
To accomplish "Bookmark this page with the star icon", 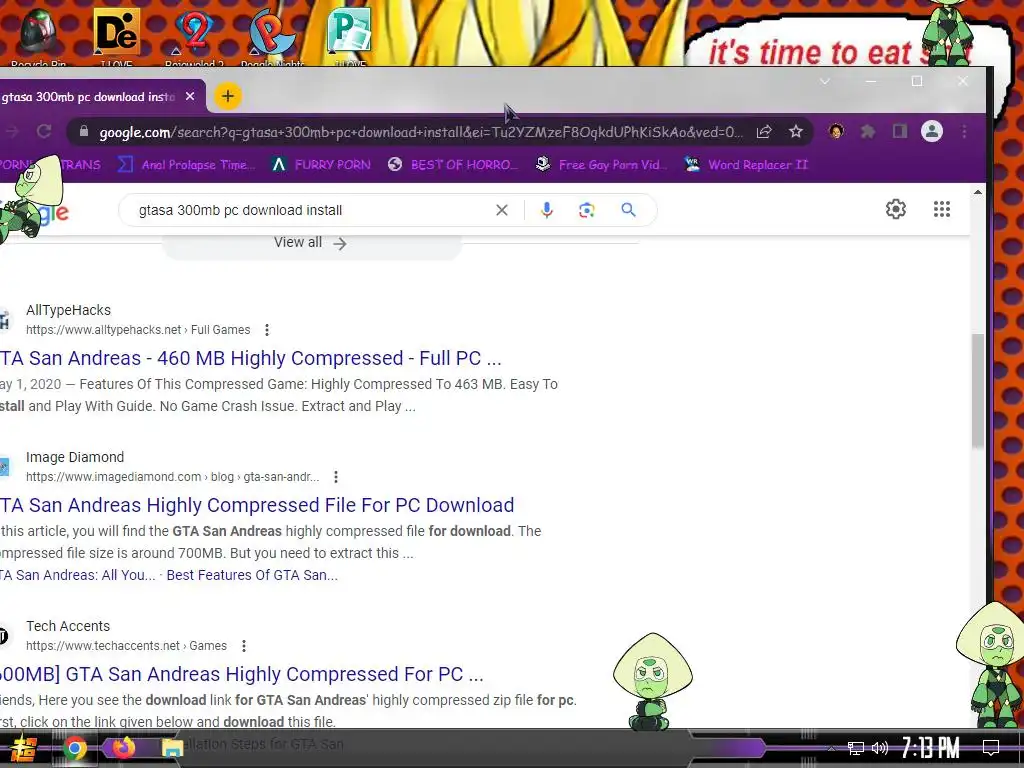I will pyautogui.click(x=795, y=132).
